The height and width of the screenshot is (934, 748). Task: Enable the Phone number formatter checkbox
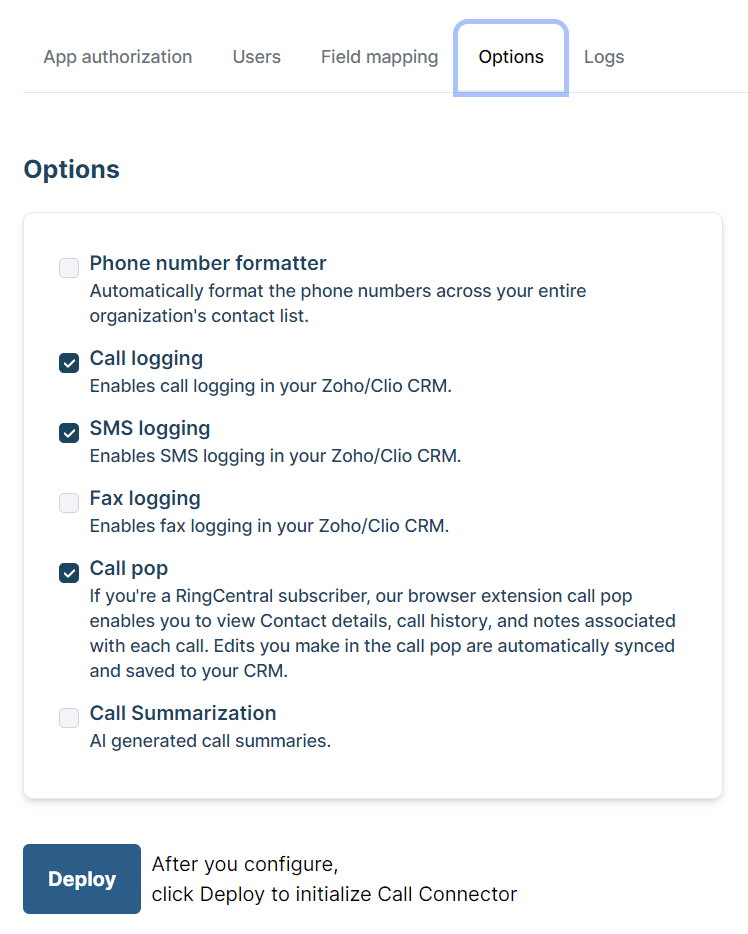69,268
